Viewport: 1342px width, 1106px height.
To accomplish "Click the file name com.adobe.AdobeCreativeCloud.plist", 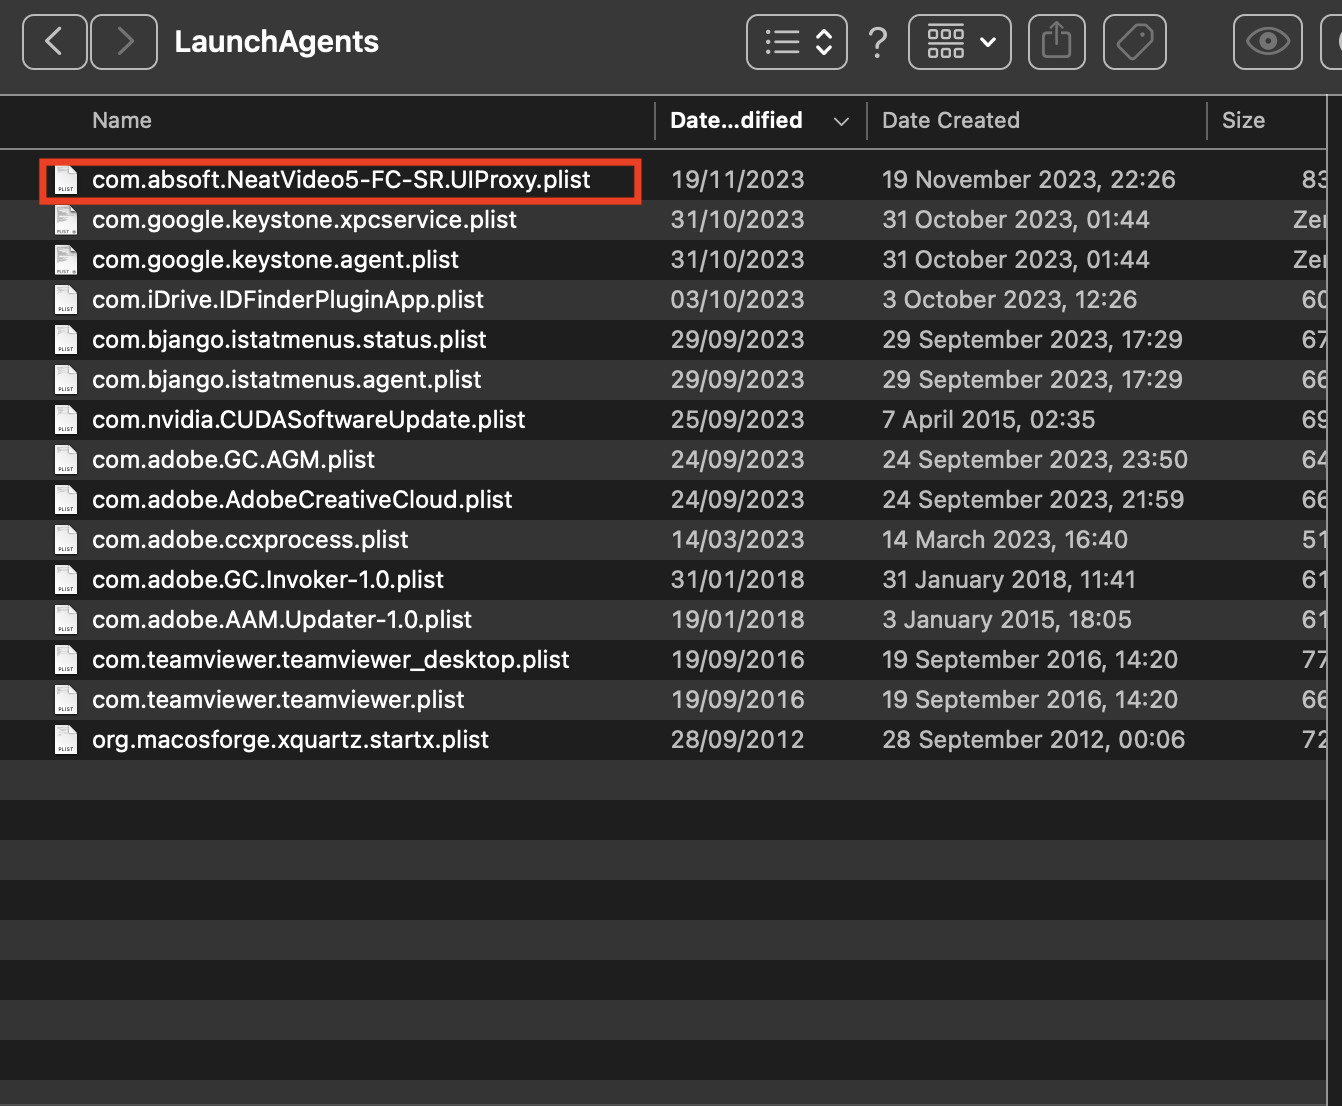I will [x=302, y=500].
